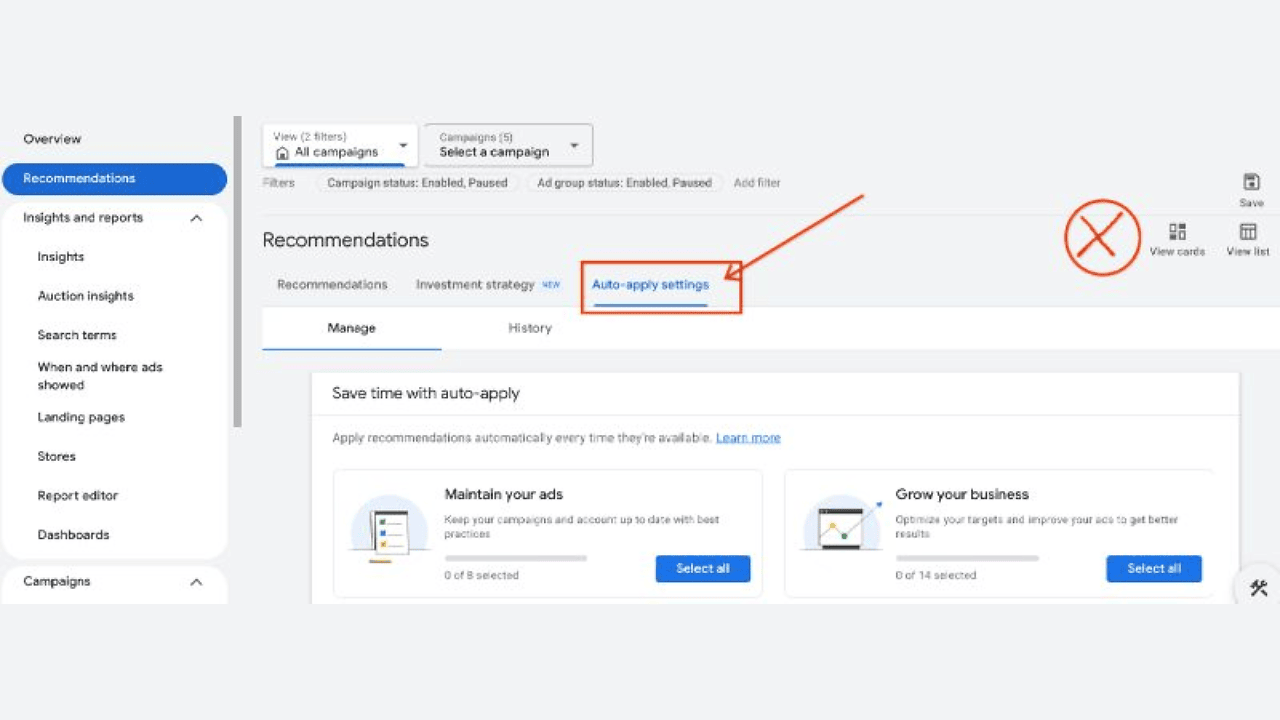Open the All campaigns view dropdown
This screenshot has width=1280, height=720.
[403, 146]
